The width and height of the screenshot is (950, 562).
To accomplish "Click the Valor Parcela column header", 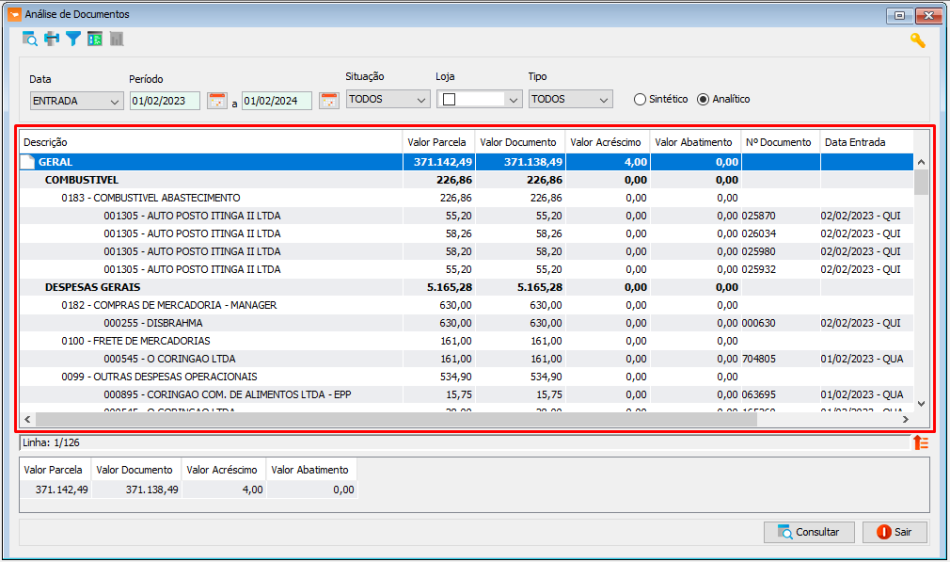I will (437, 142).
